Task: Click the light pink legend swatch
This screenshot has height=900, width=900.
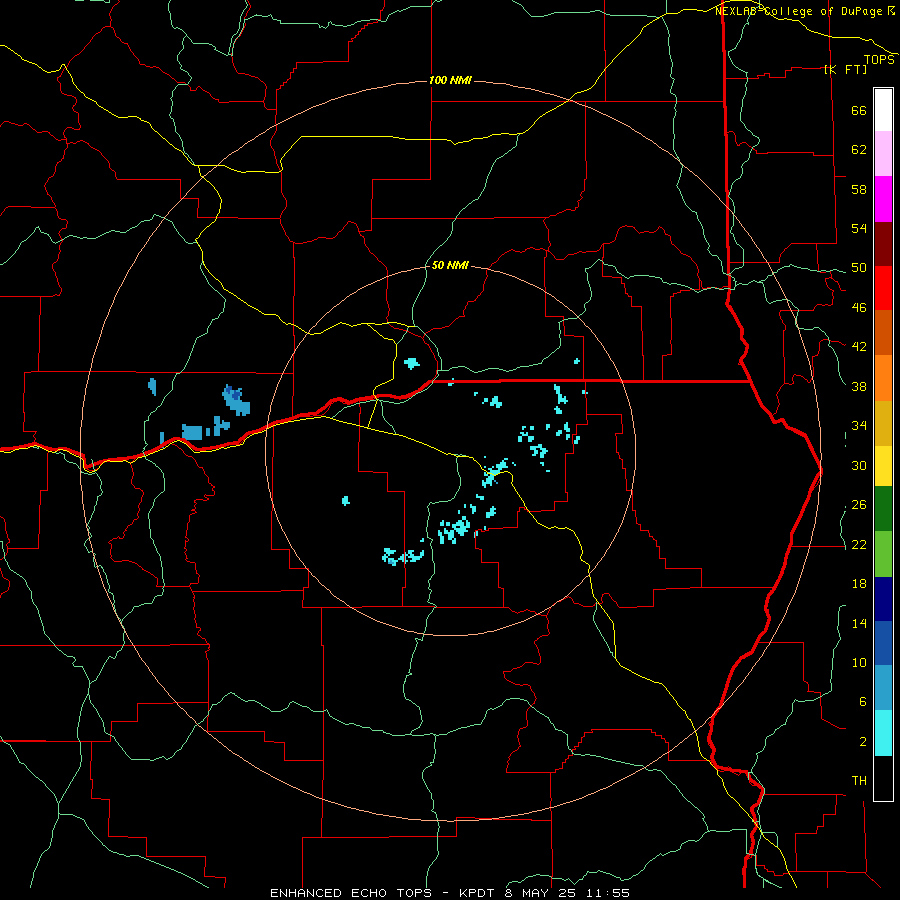Action: (x=883, y=154)
